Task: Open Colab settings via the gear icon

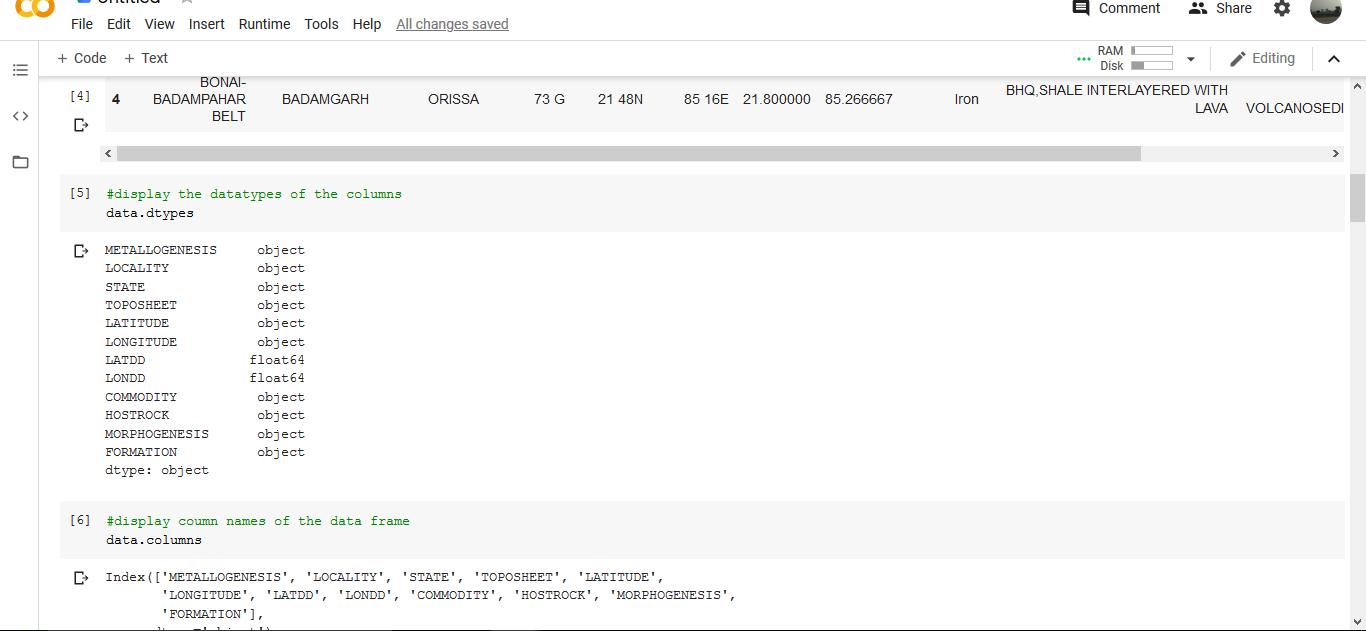Action: 1281,9
